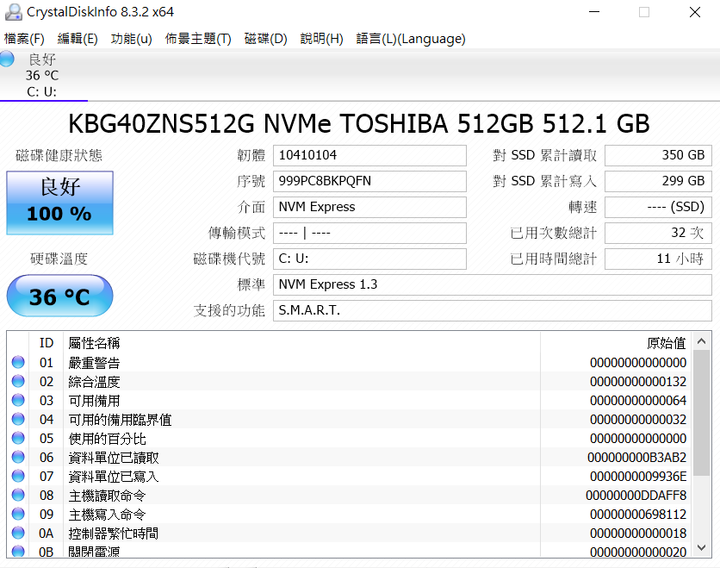720x568 pixels.
Task: Click status orb for attribute 08 主機讀取命令
Action: pos(18,495)
